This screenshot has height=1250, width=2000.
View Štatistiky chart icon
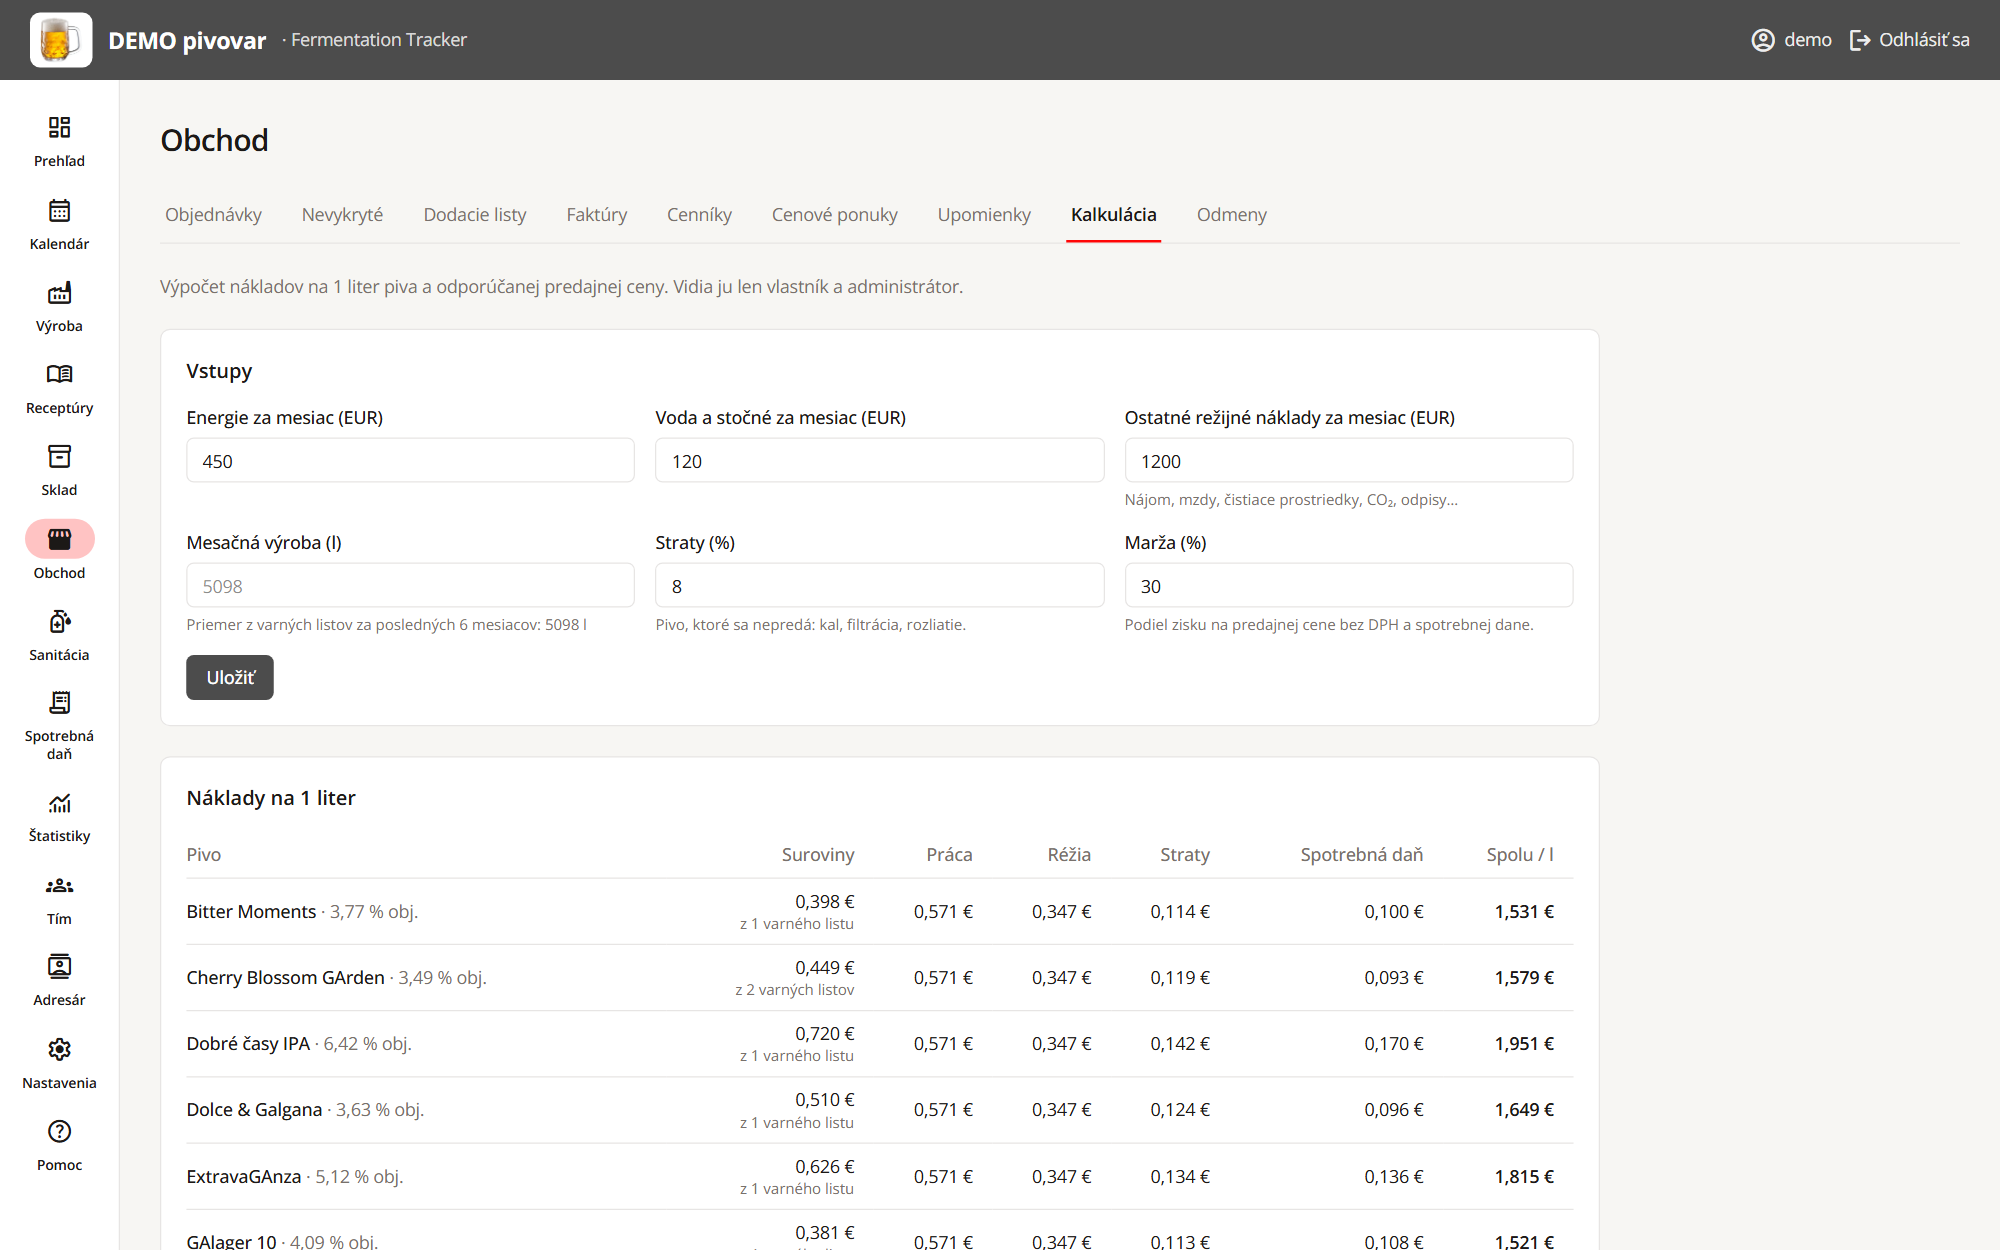59,803
